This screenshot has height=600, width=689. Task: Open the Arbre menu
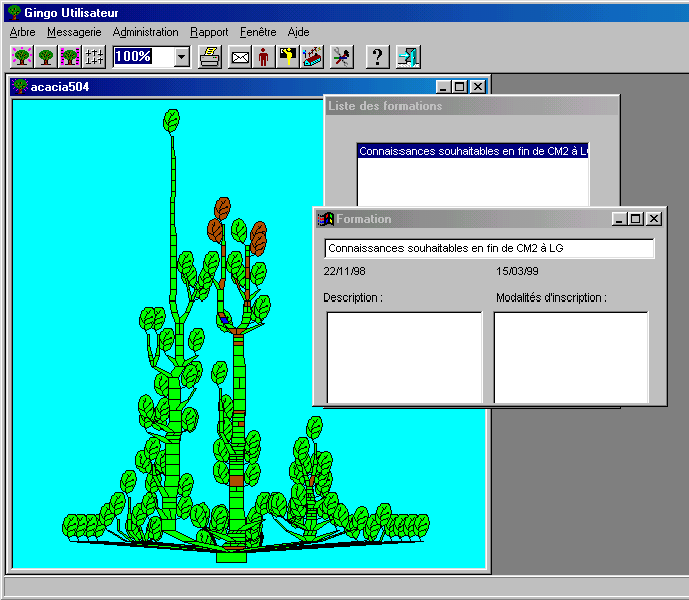point(22,32)
